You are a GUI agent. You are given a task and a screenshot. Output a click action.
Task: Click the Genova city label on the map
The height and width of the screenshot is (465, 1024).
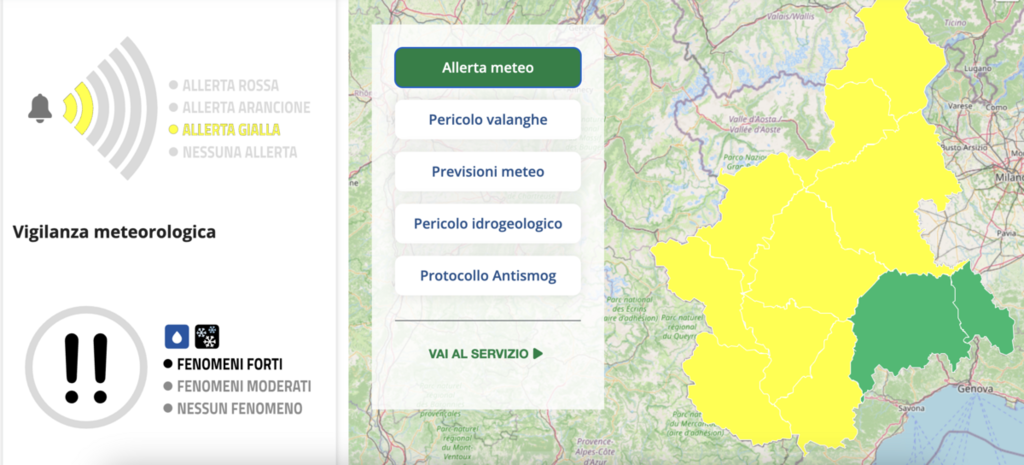[974, 388]
